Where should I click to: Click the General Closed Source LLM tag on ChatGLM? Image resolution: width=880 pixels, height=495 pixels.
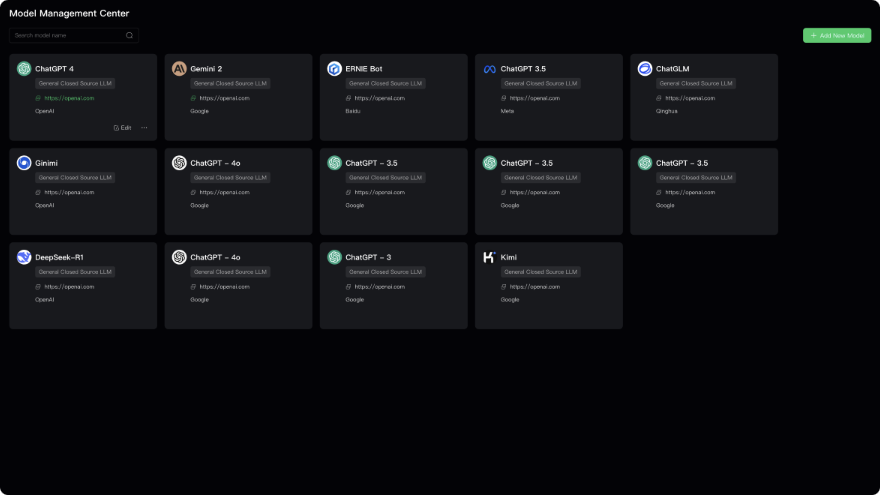(696, 84)
